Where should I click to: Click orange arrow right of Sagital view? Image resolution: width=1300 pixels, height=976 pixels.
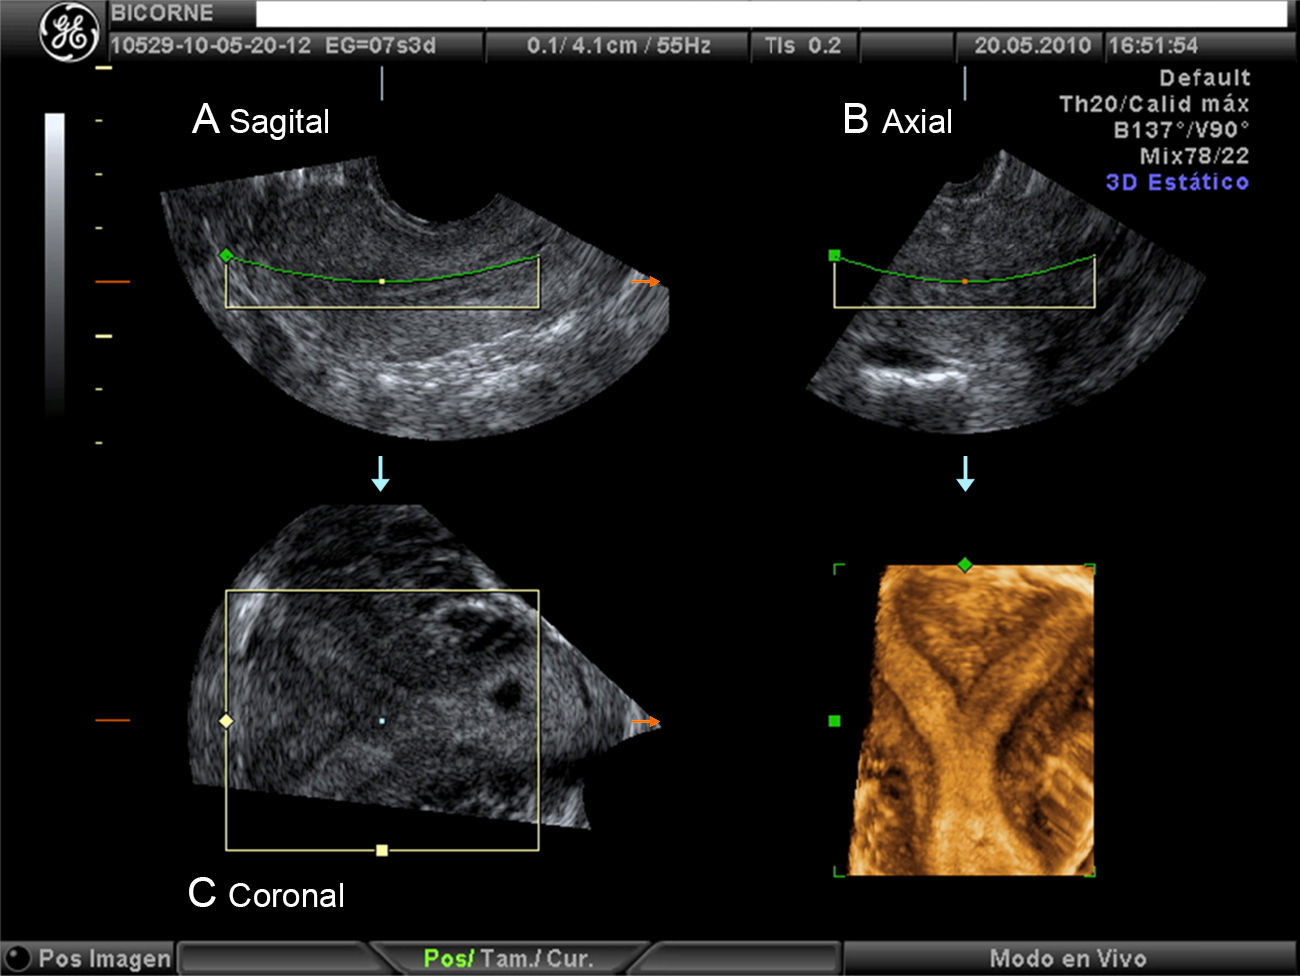(x=646, y=282)
